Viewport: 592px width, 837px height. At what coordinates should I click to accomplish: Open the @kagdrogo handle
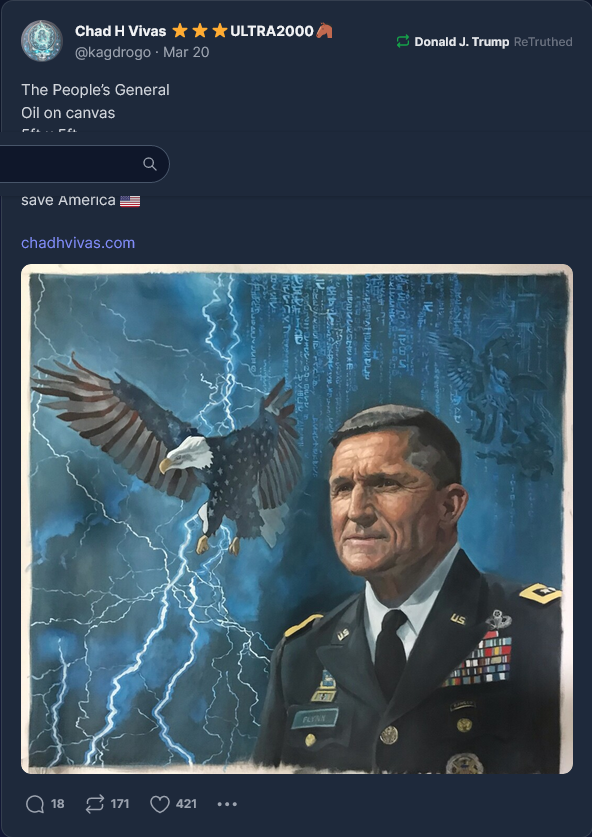(113, 52)
